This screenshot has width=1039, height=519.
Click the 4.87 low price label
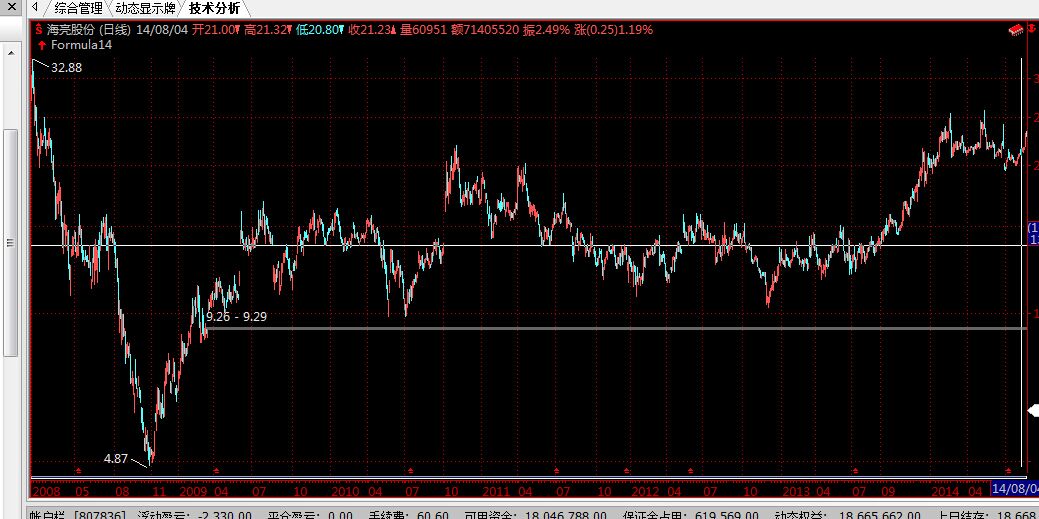pyautogui.click(x=116, y=458)
